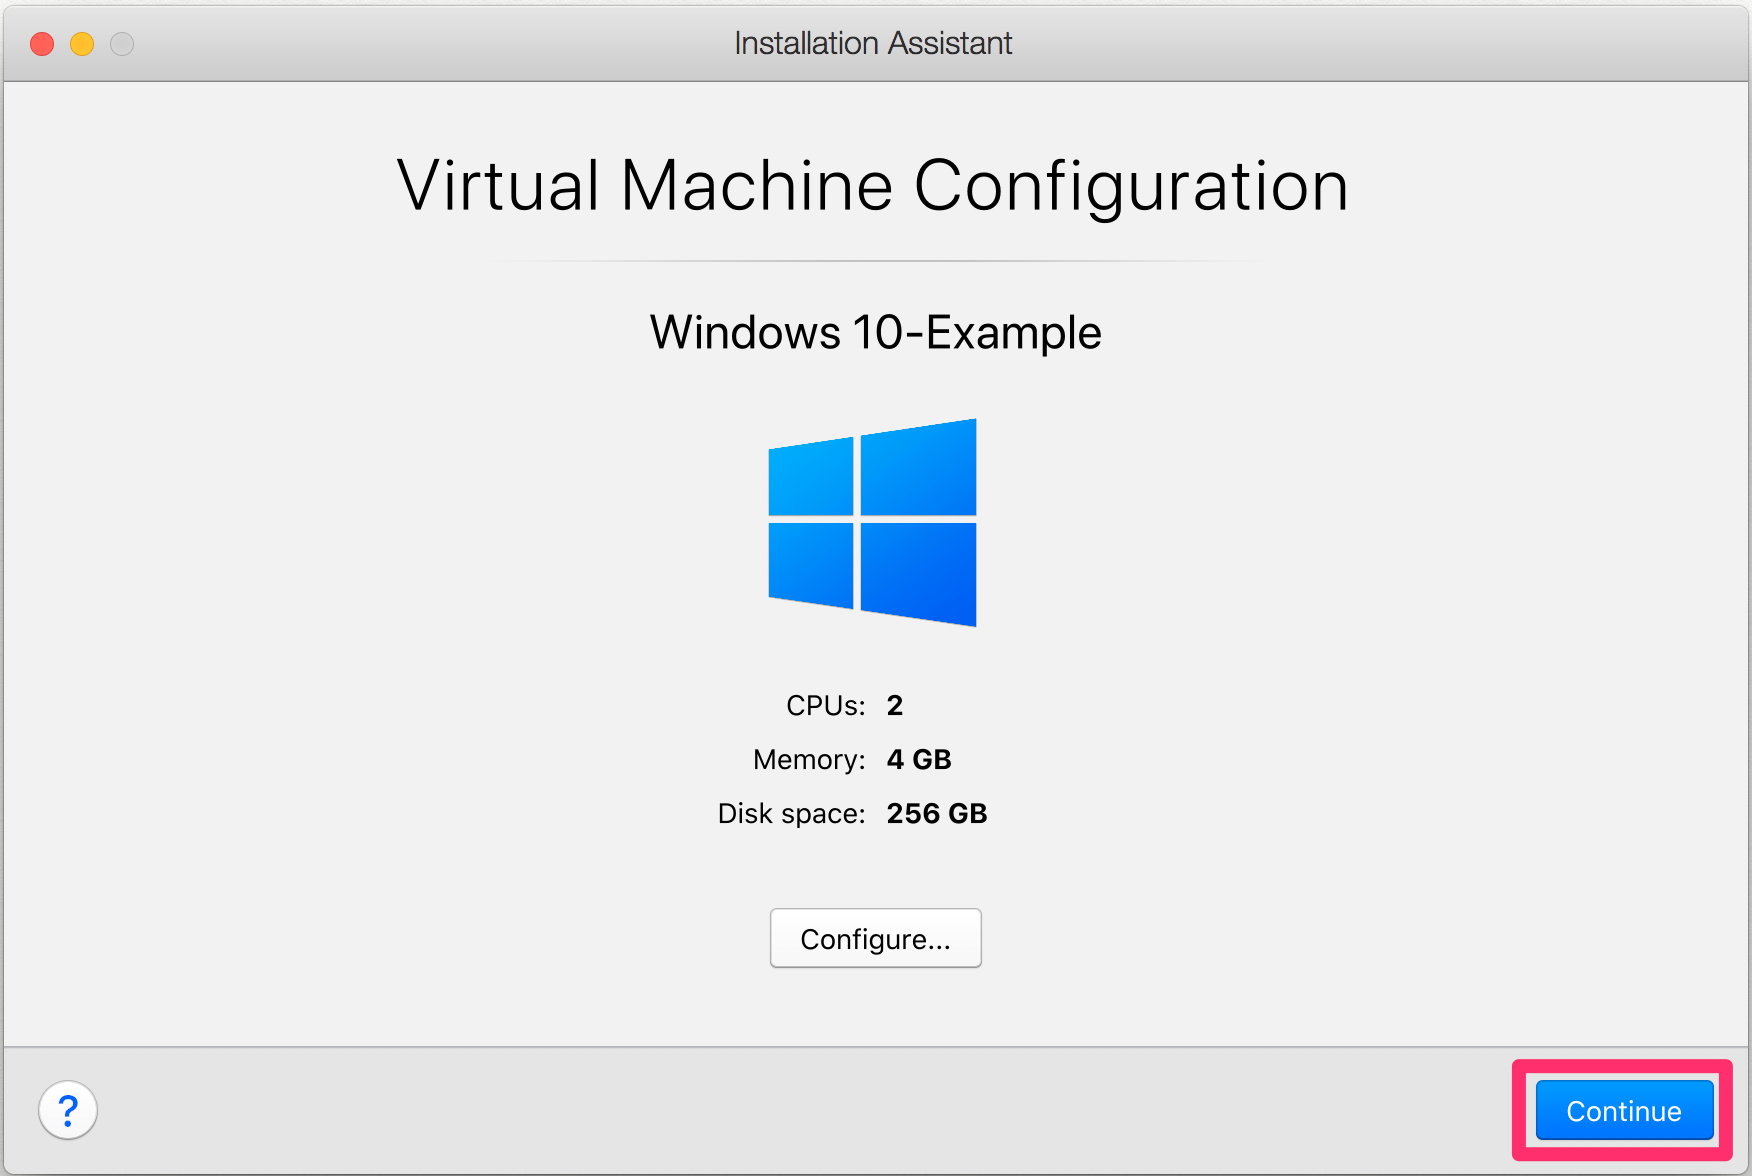Viewport: 1752px width, 1176px height.
Task: Select the Windows 10-Example name text
Action: pyautogui.click(x=875, y=332)
